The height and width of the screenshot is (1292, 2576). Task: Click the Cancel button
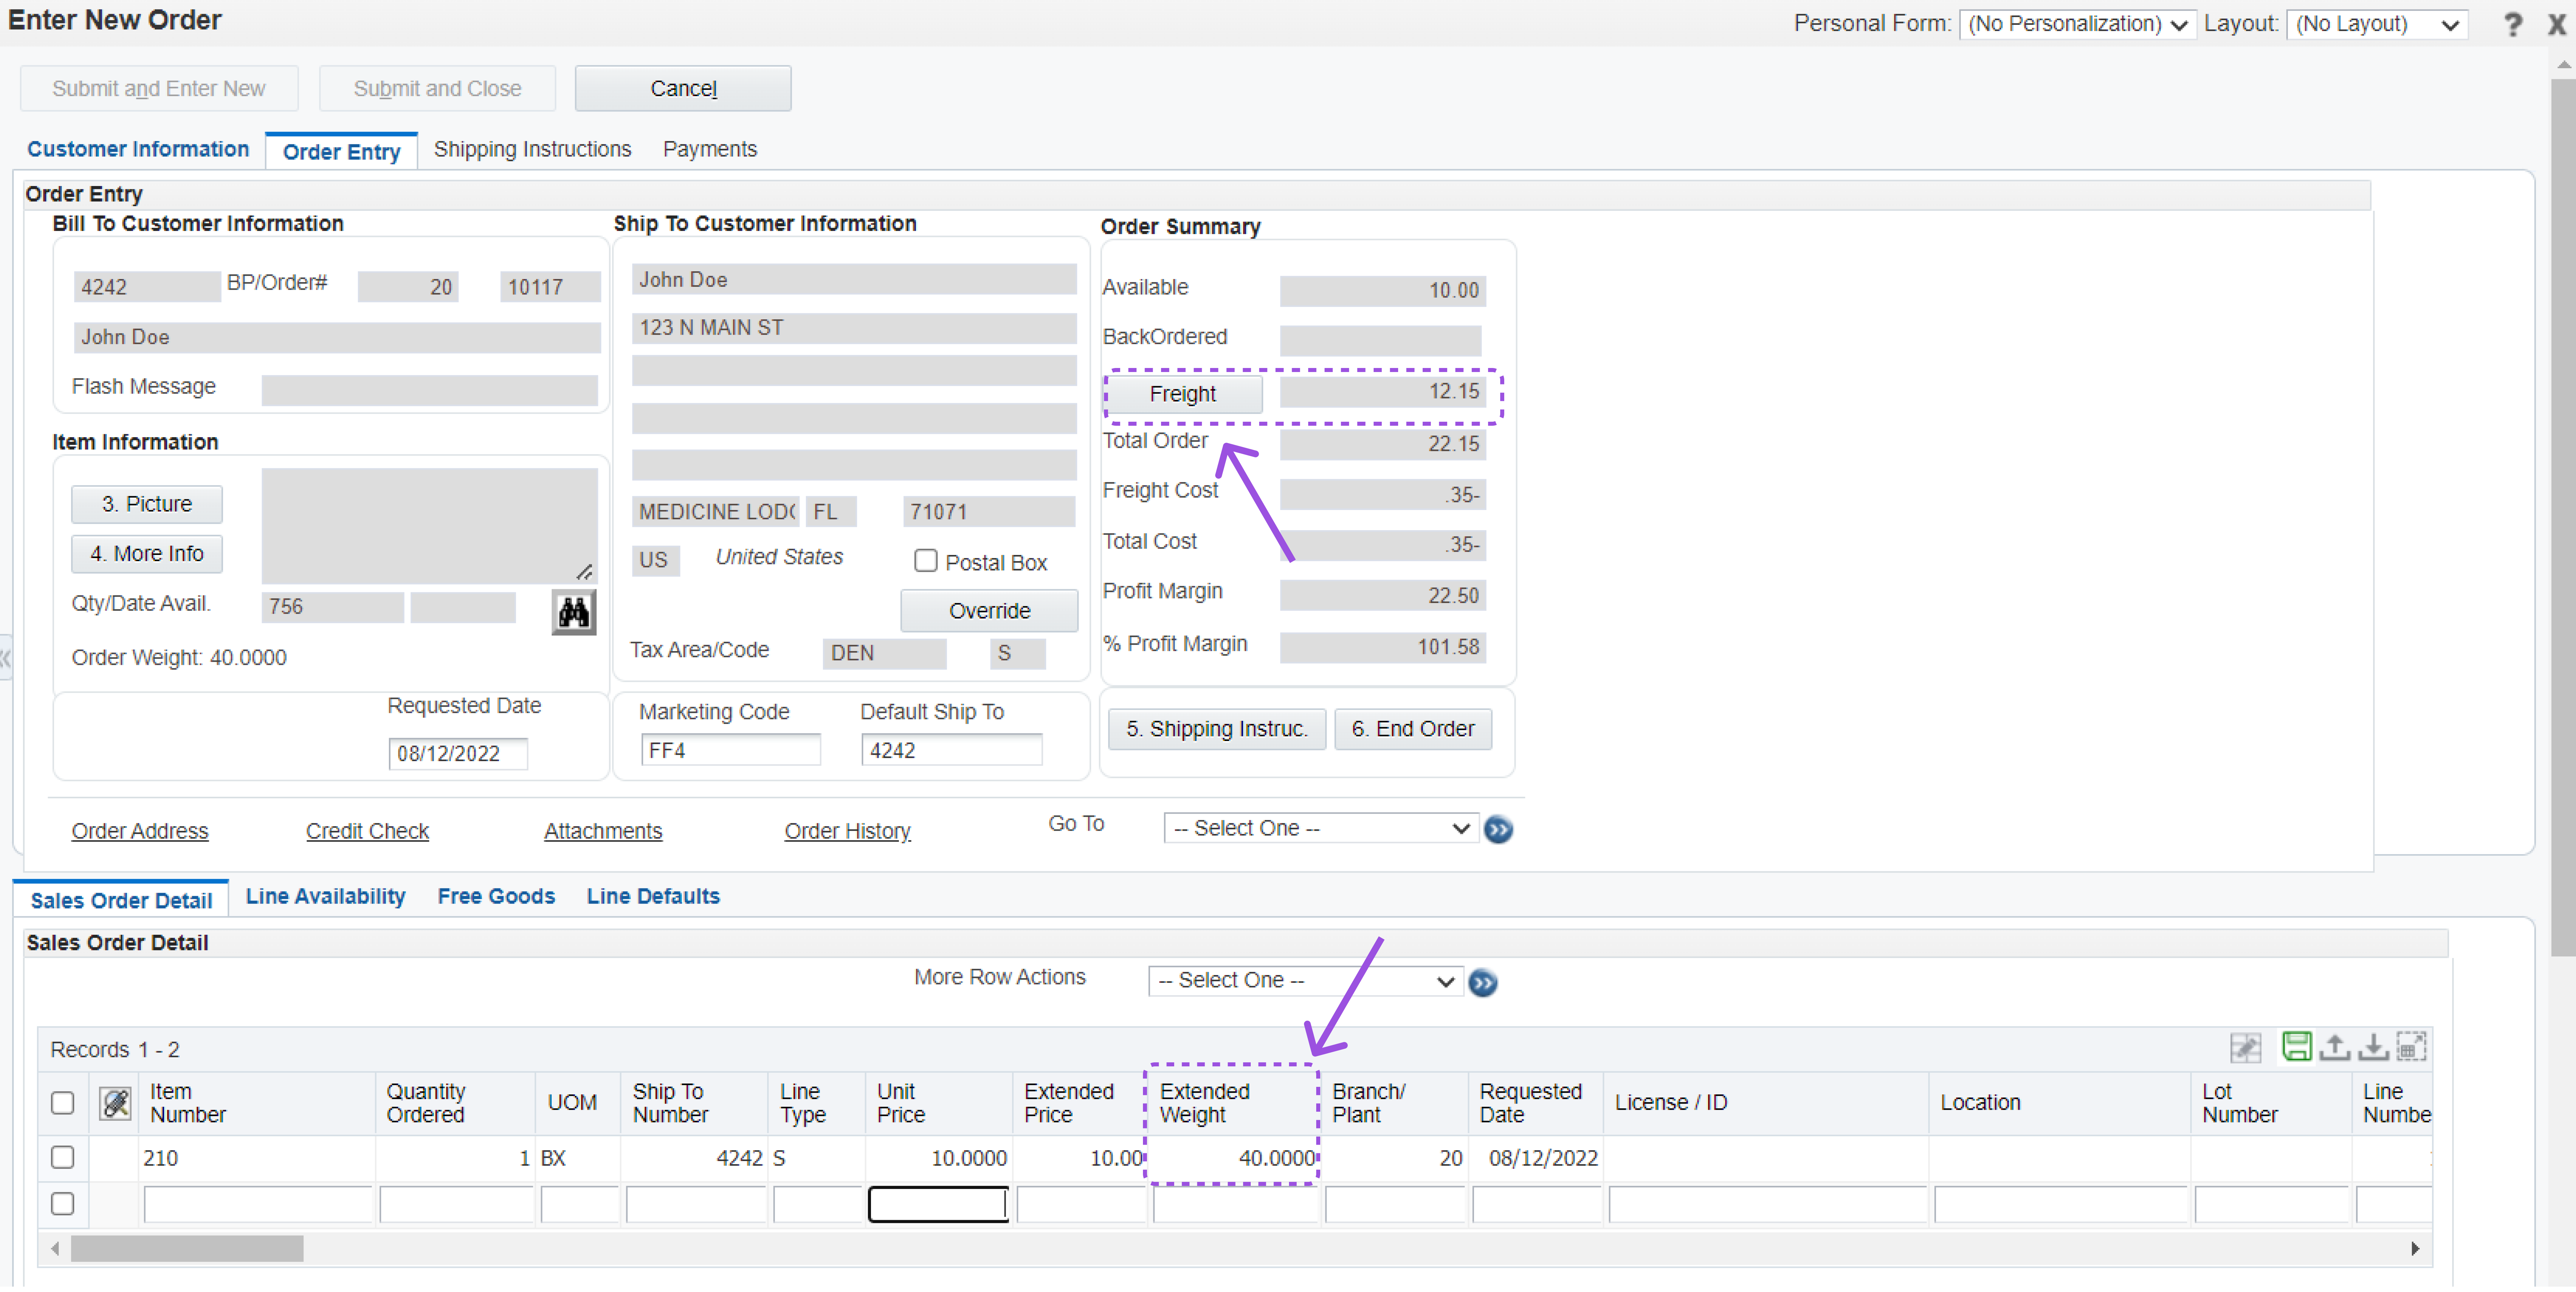[683, 88]
